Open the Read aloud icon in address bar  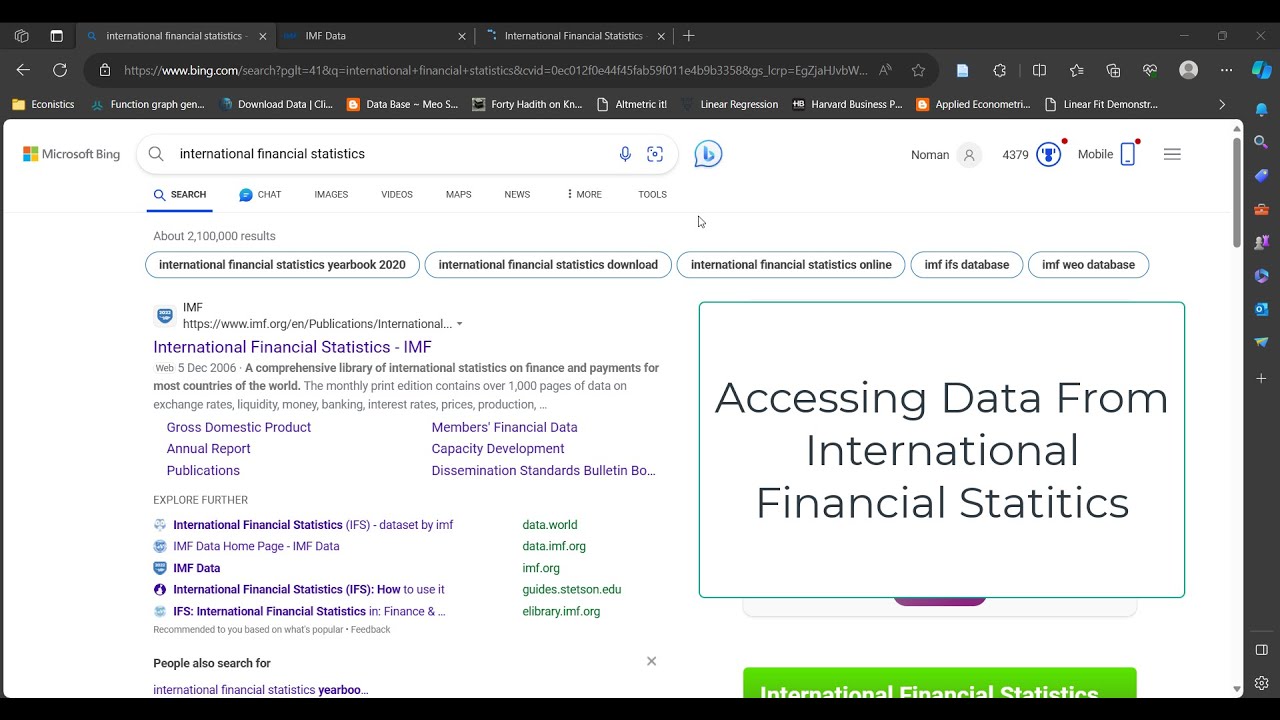(885, 70)
